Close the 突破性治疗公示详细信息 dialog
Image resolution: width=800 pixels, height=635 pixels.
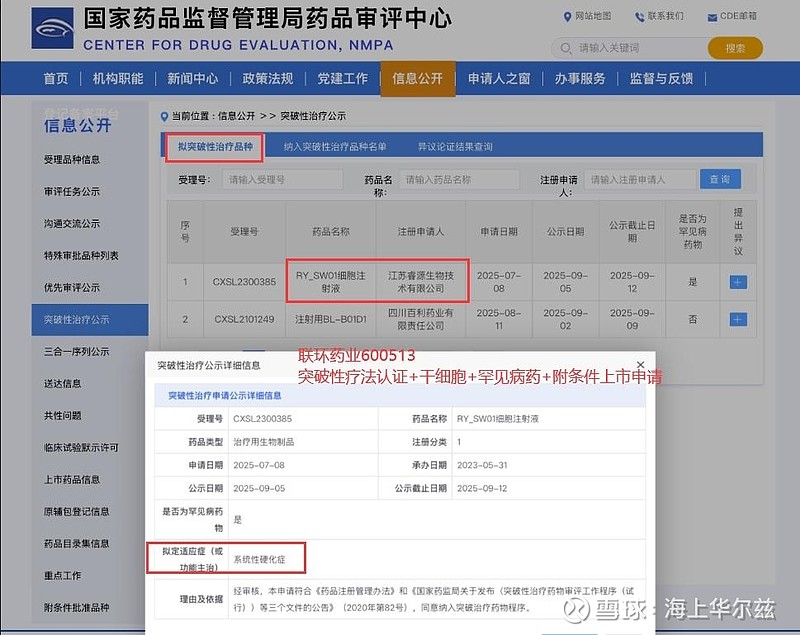[x=640, y=365]
